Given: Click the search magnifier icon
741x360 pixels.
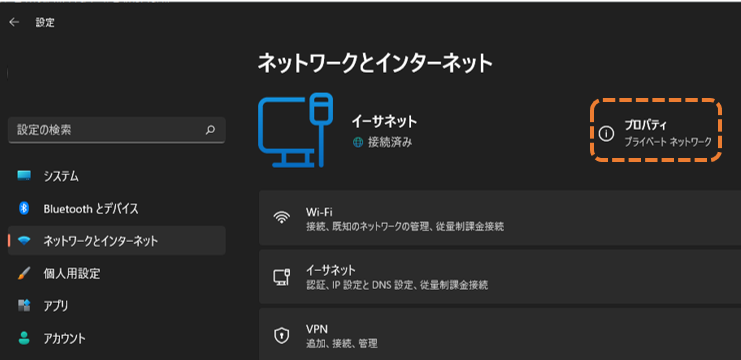Looking at the screenshot, I should pyautogui.click(x=210, y=130).
